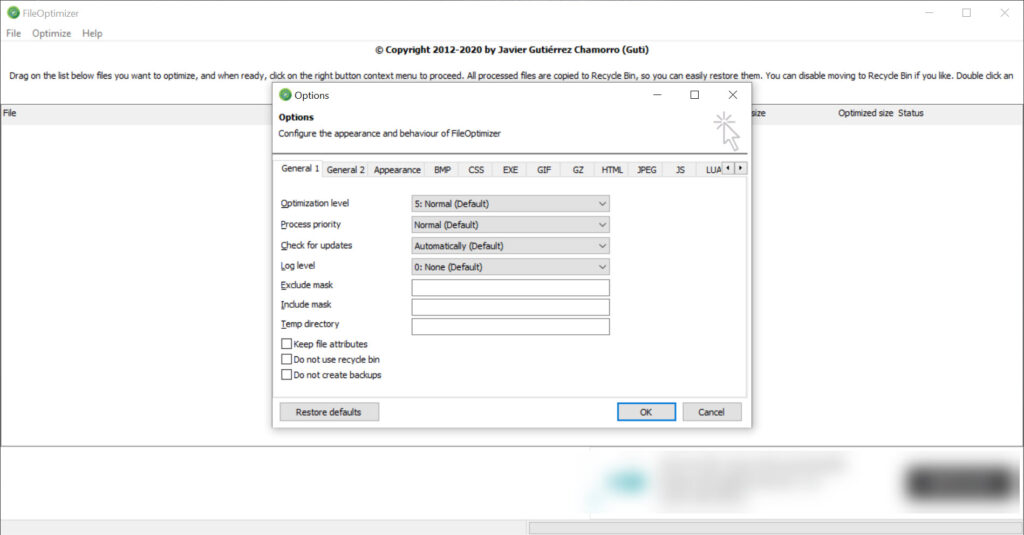Click the Optimized size column header
The width and height of the screenshot is (1024, 535).
pyautogui.click(x=865, y=113)
